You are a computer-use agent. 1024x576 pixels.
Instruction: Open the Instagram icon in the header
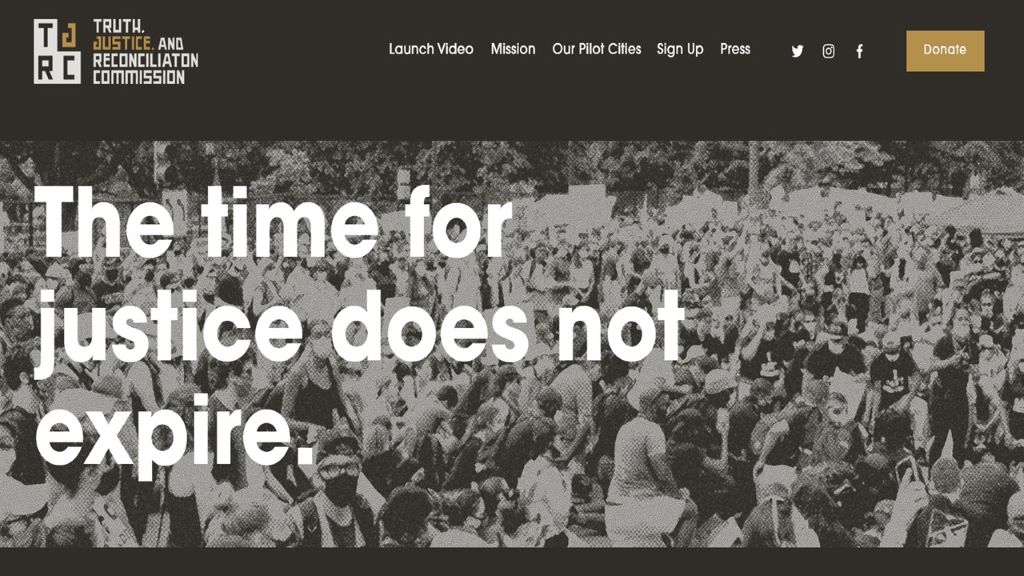pyautogui.click(x=828, y=51)
